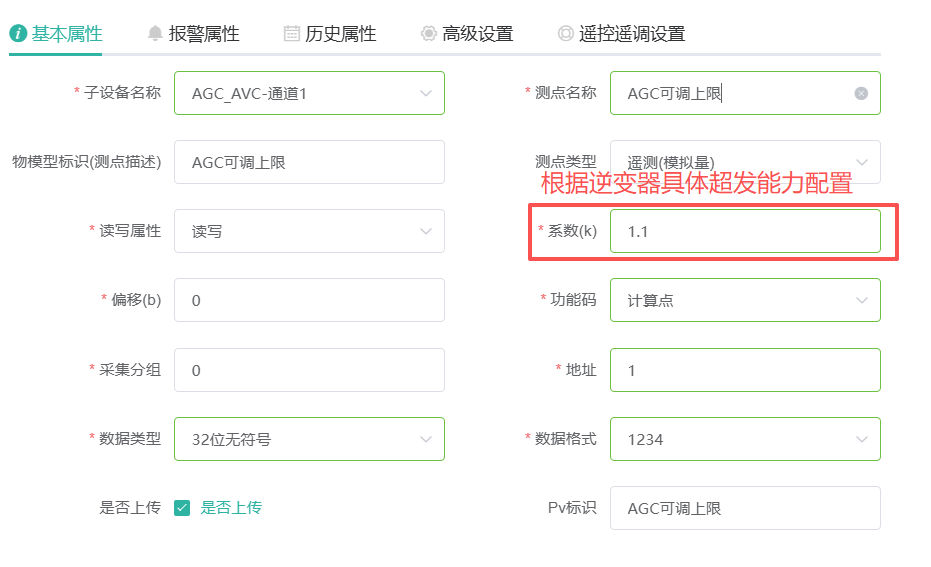The width and height of the screenshot is (931, 567).
Task: Focus the 地址 input field
Action: [744, 370]
